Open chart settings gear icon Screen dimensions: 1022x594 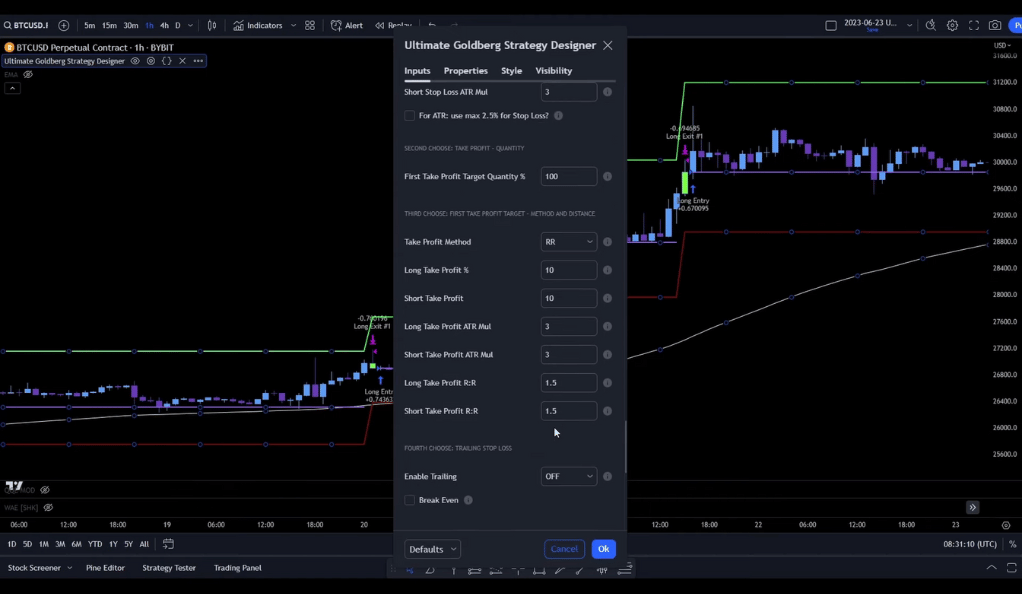952,25
